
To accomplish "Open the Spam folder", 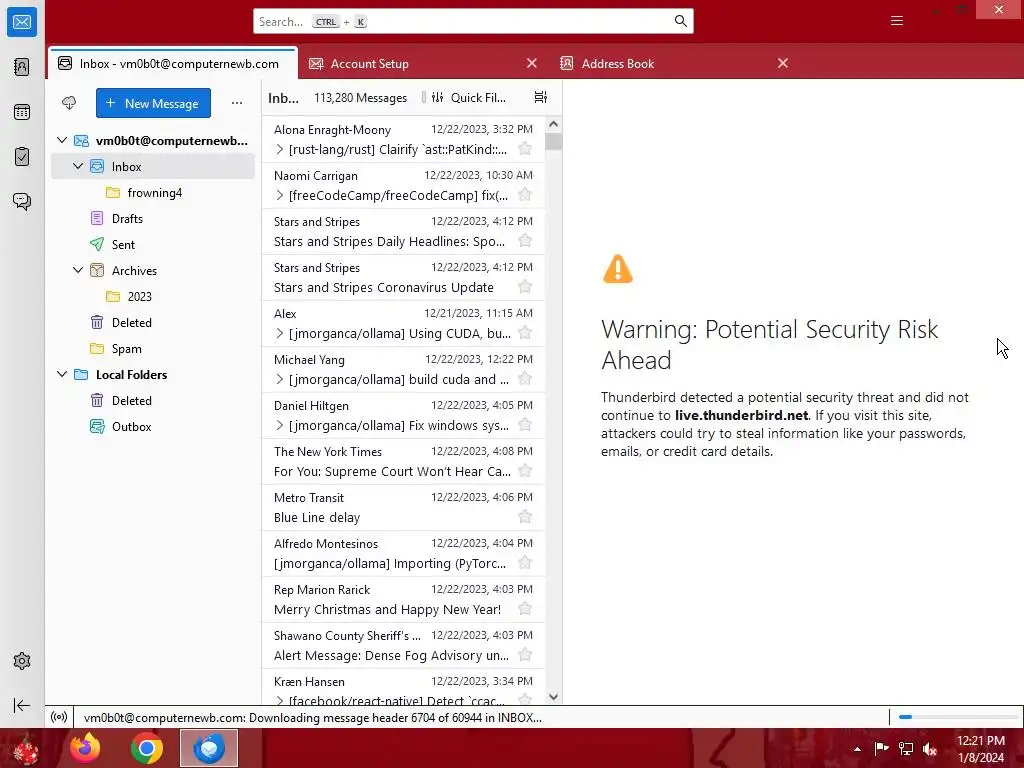I will click(153, 349).
